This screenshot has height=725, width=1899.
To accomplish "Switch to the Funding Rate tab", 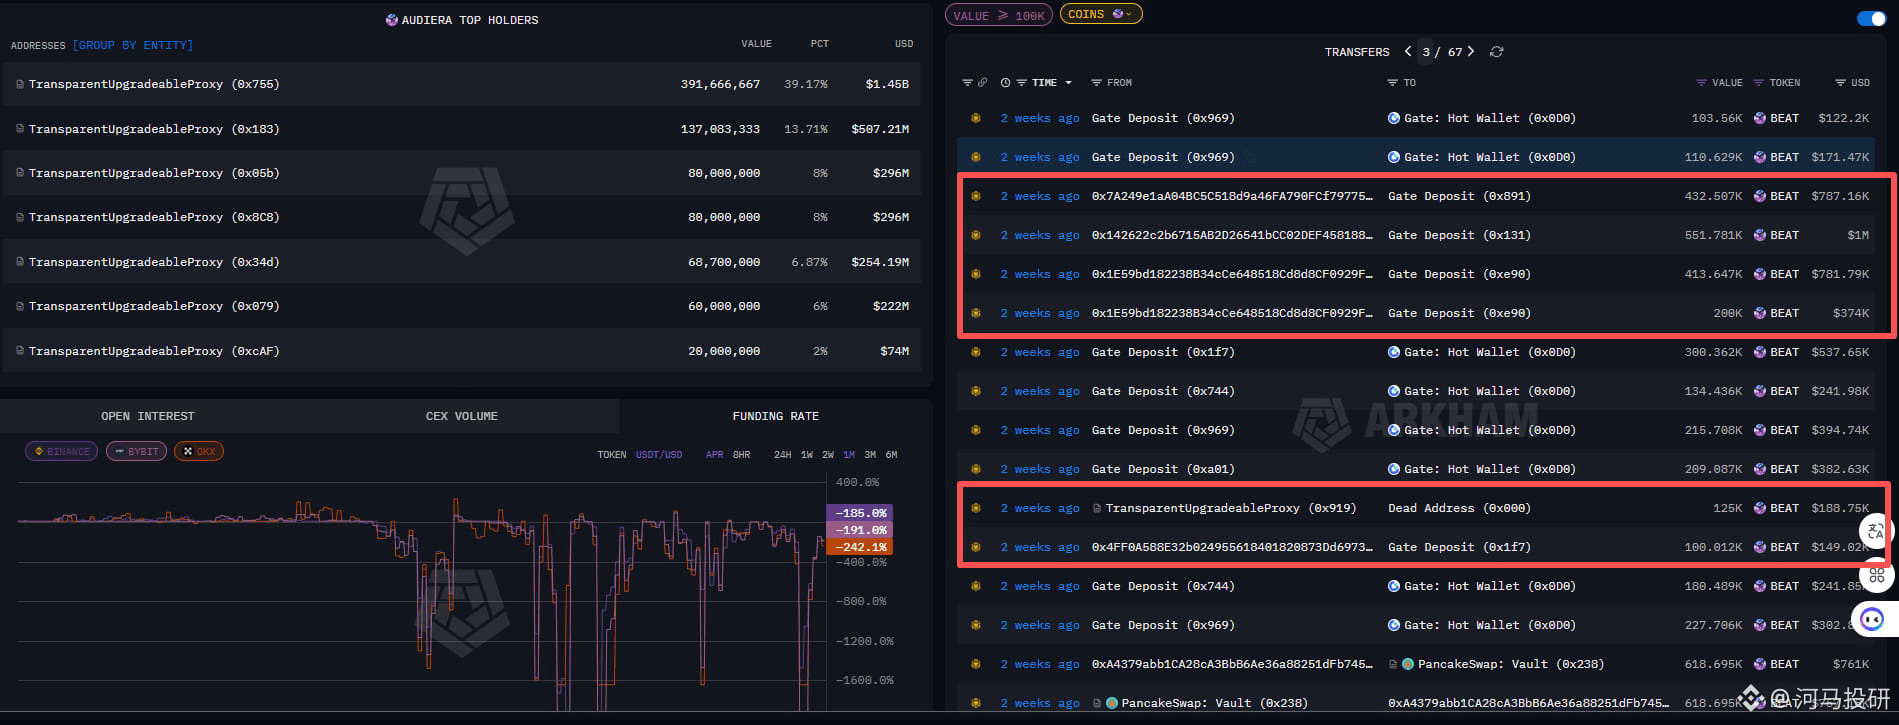I will (x=776, y=416).
